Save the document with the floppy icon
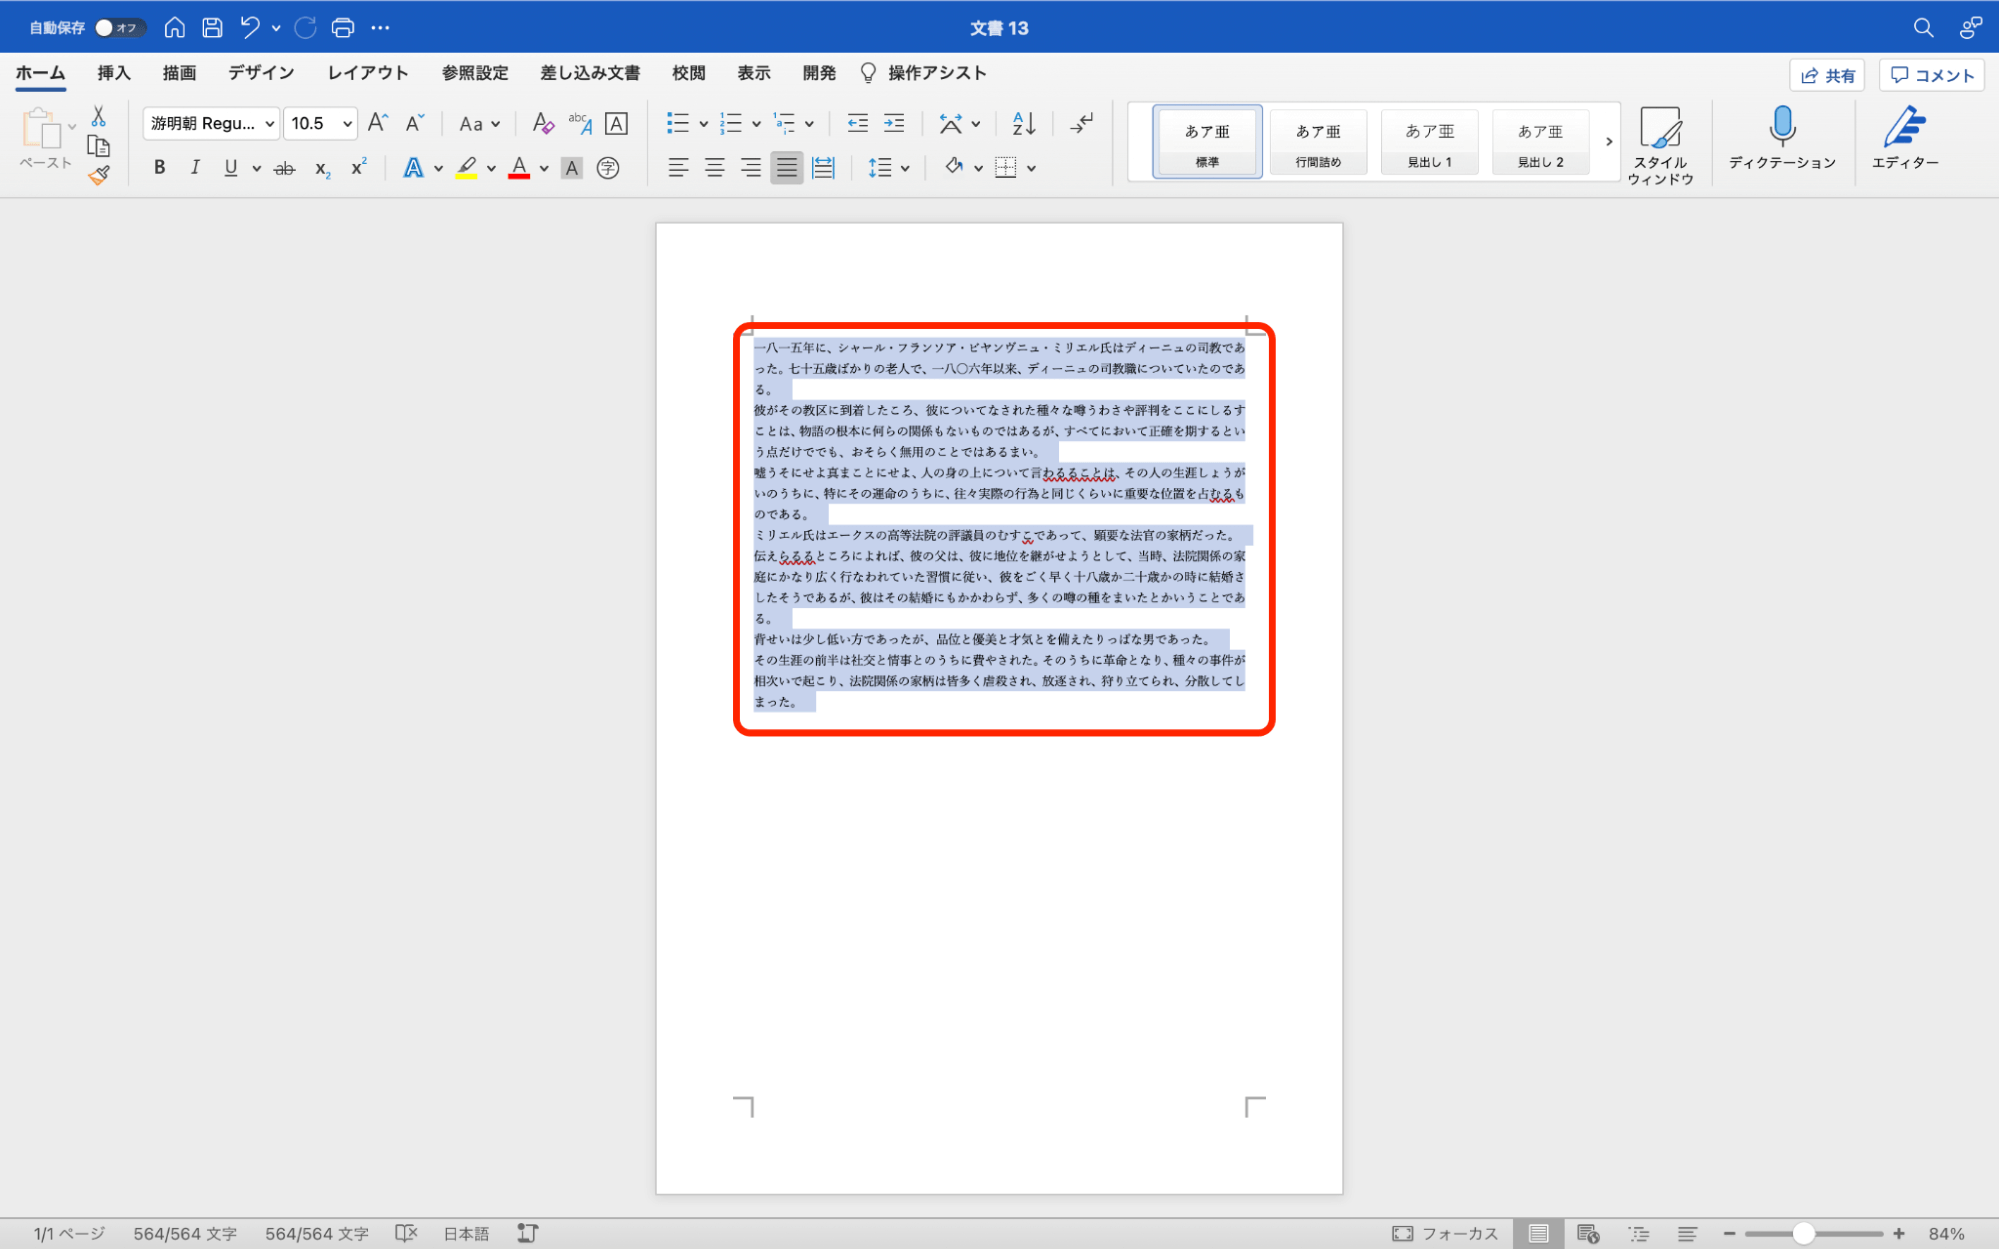Viewport: 1999px width, 1250px height. click(x=212, y=28)
